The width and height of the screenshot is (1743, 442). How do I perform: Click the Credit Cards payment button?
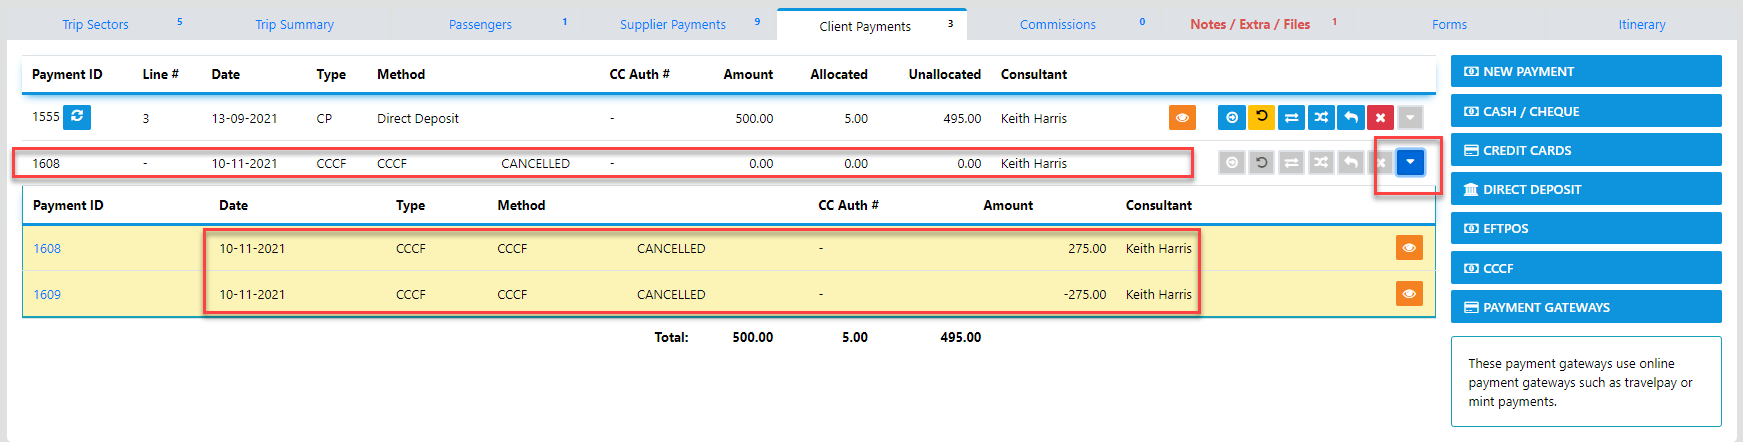(1585, 151)
